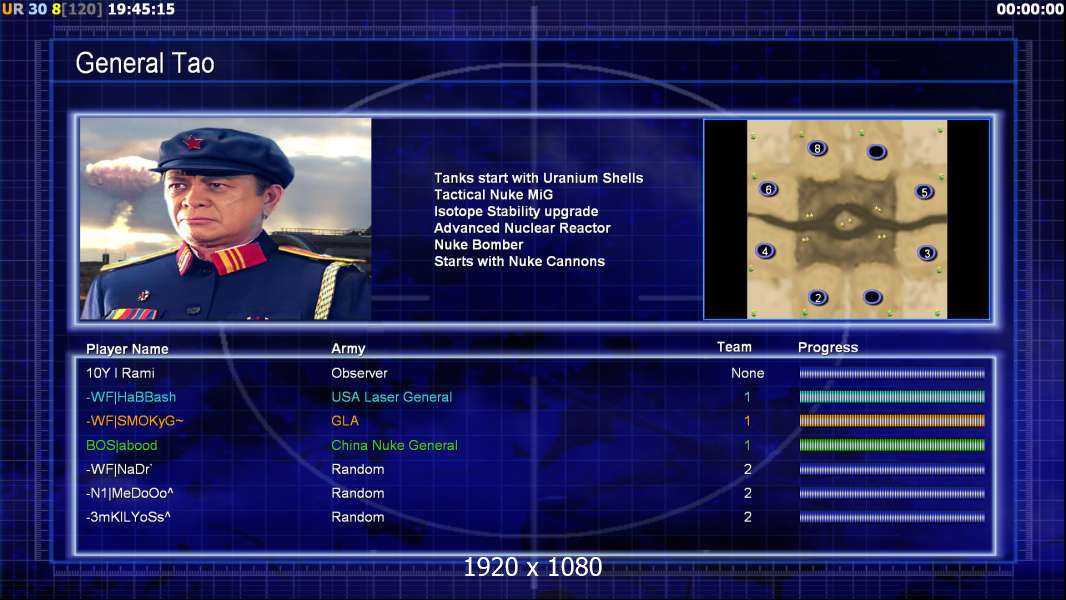Click team number for BOS|abood
This screenshot has height=600, width=1066.
pos(747,445)
